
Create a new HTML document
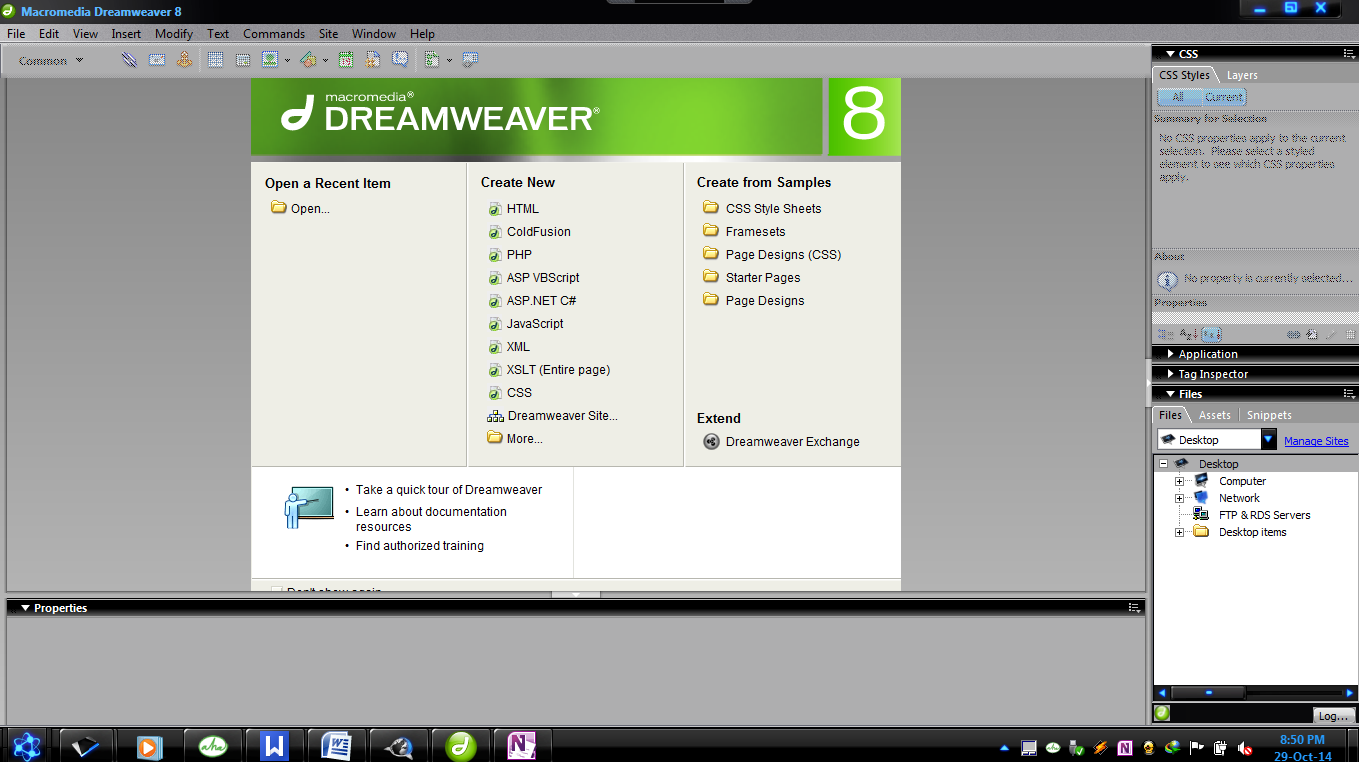522,208
